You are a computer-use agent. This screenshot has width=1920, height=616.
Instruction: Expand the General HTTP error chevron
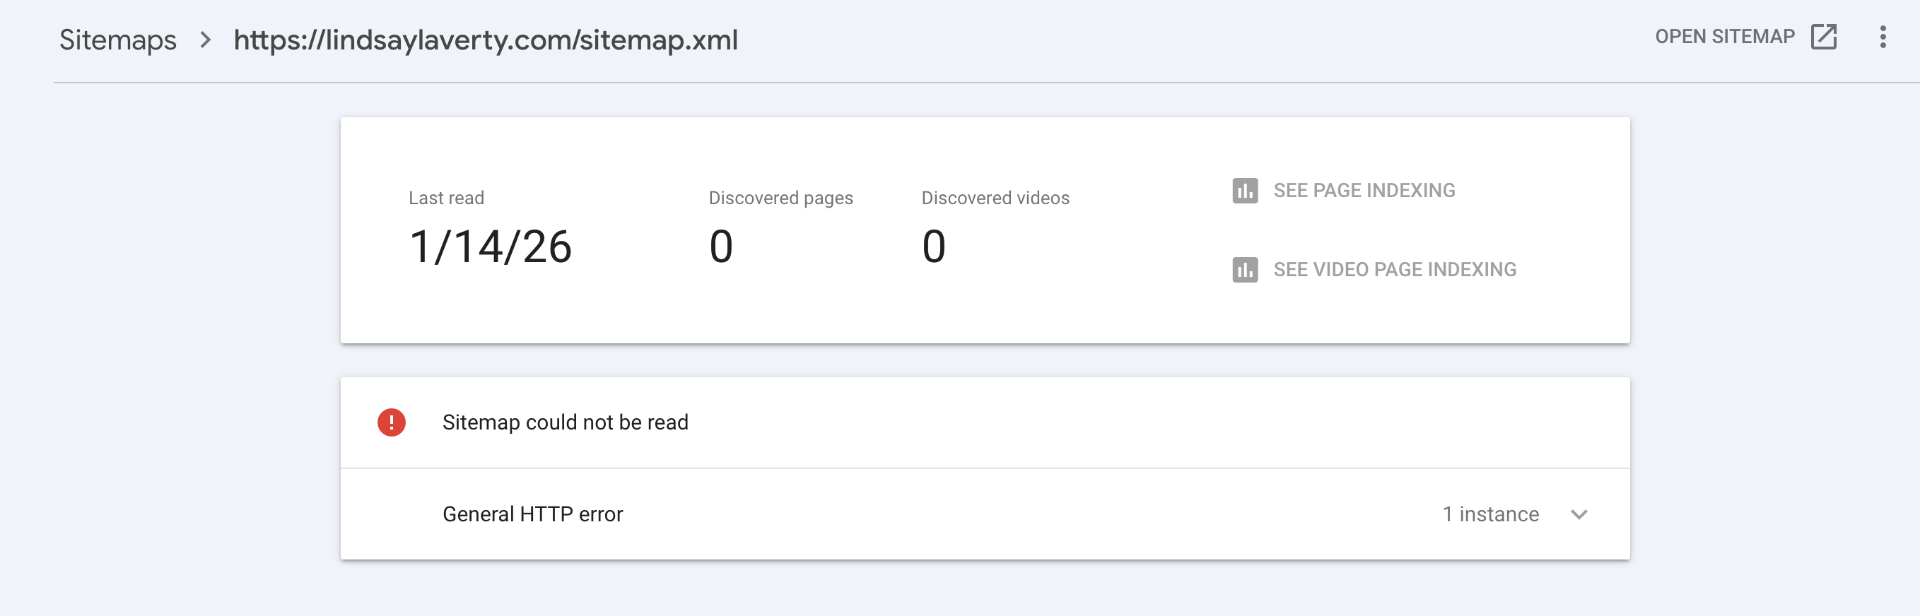[1579, 514]
